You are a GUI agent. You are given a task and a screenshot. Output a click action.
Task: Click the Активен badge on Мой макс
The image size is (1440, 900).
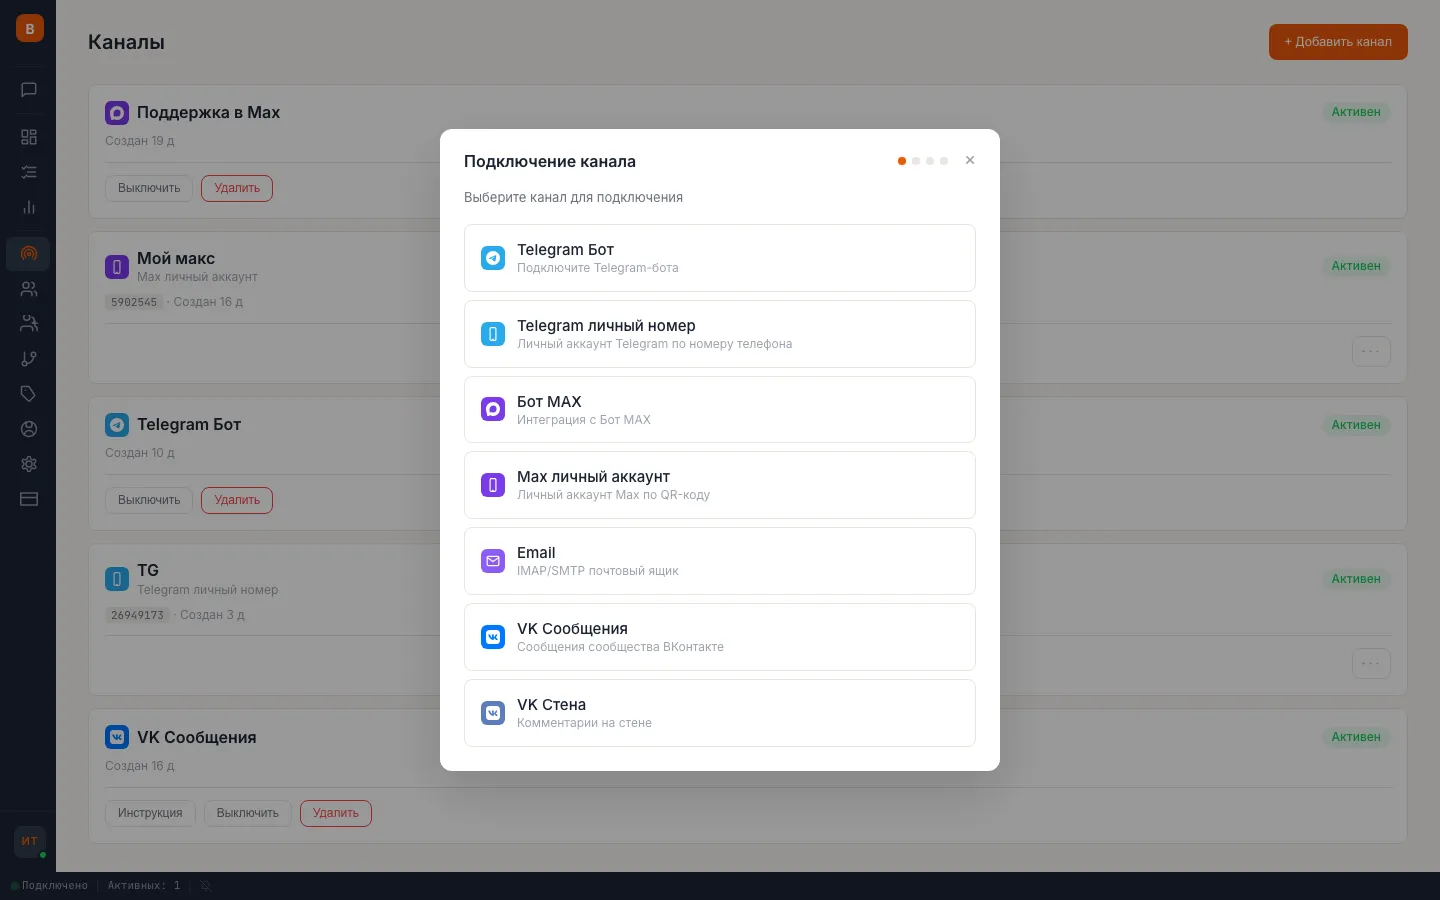tap(1356, 266)
